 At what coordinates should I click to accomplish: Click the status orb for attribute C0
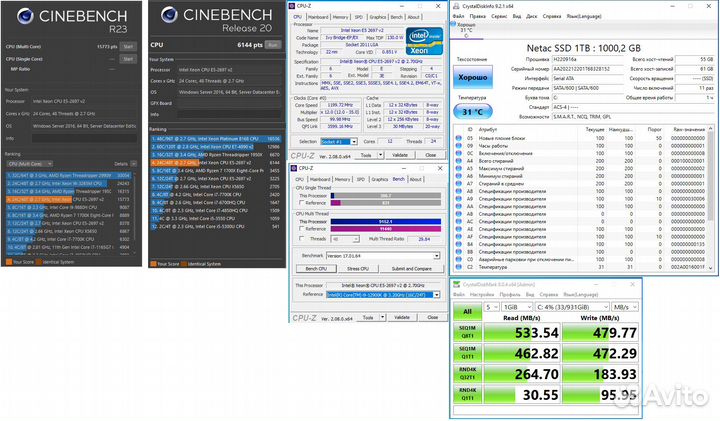tap(458, 259)
